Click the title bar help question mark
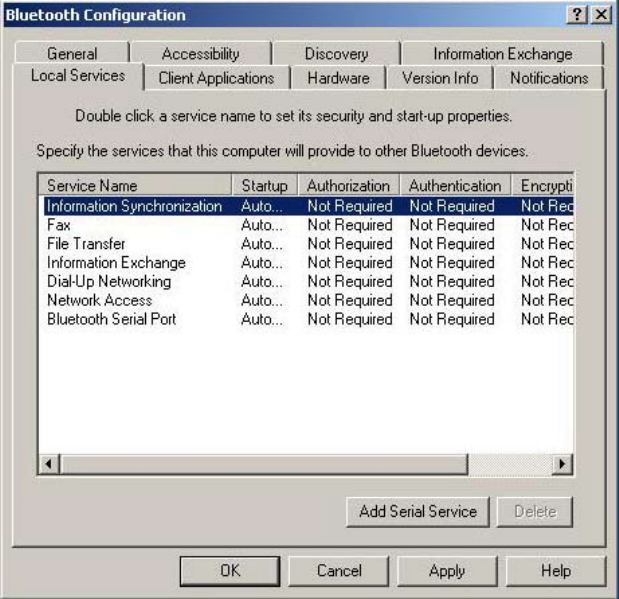The height and width of the screenshot is (599, 619). [577, 15]
